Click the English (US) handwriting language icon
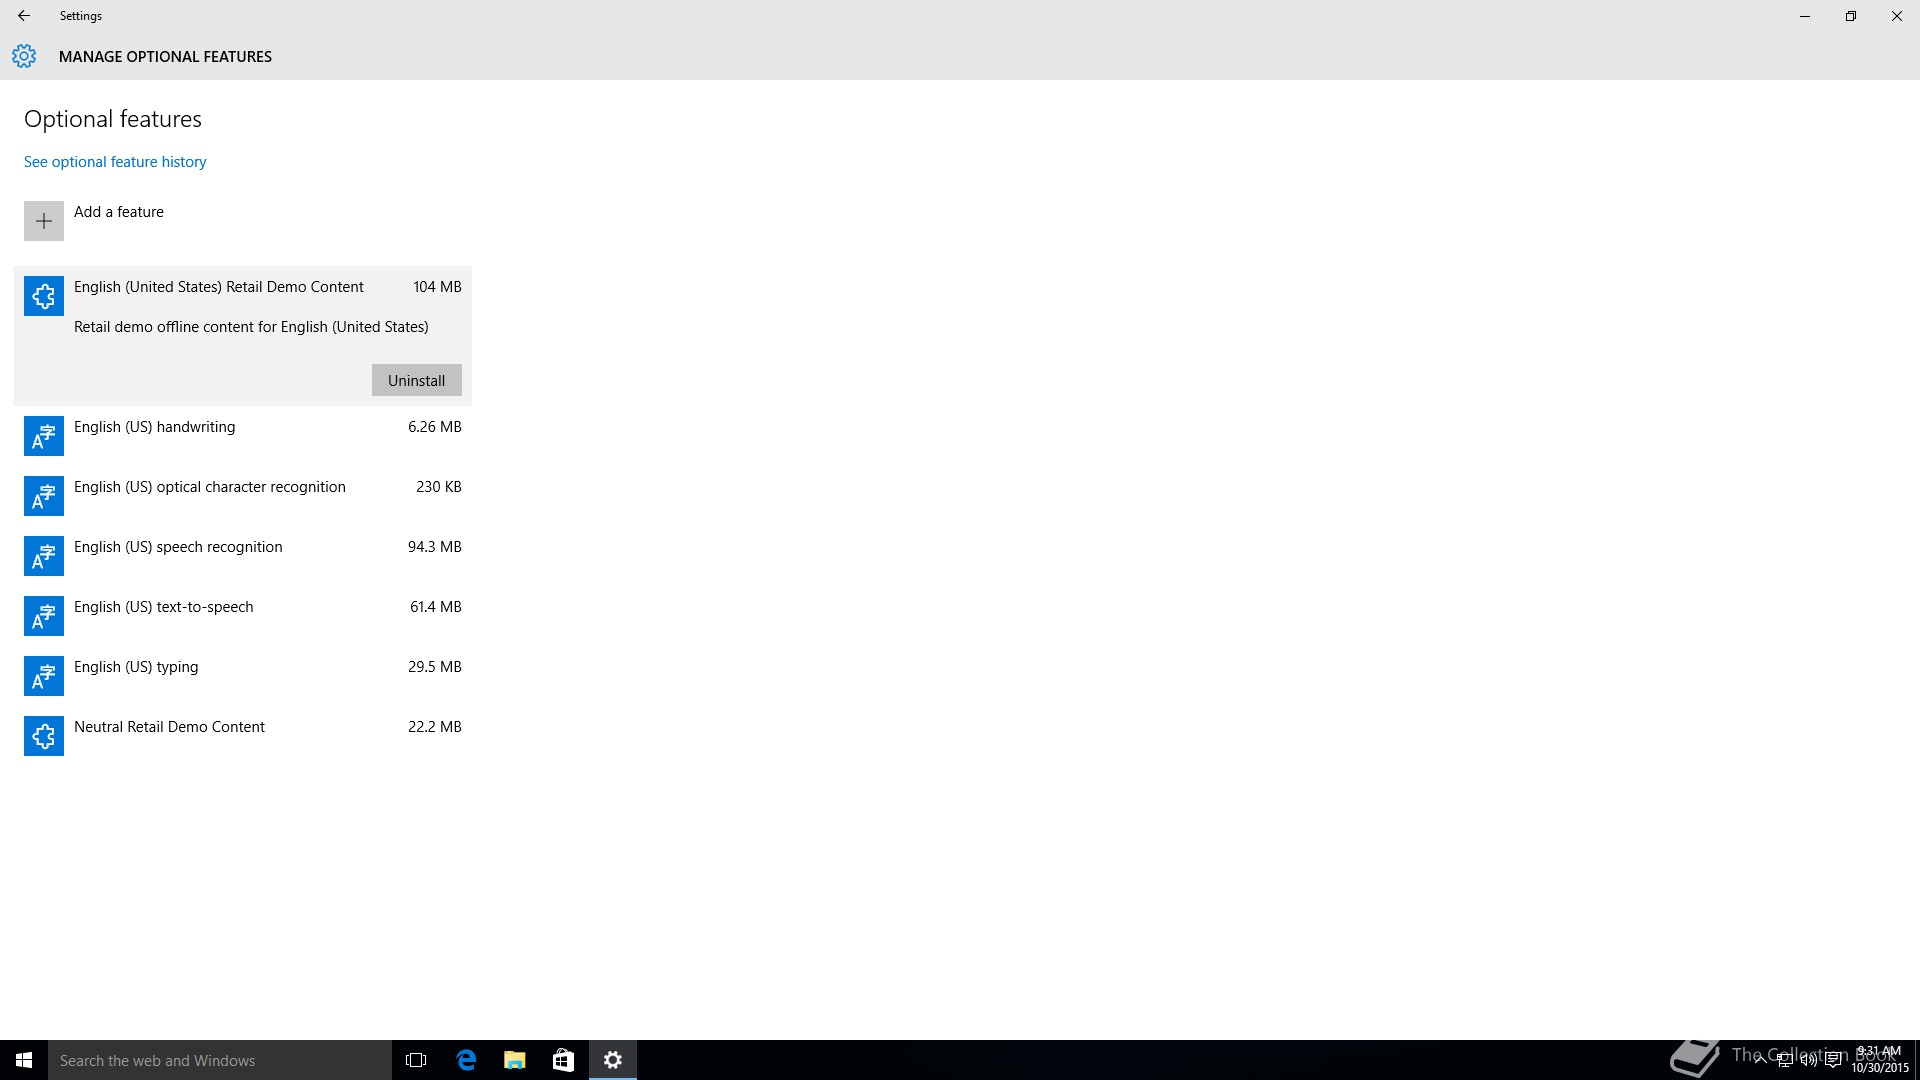Viewport: 1920px width, 1080px height. (44, 436)
